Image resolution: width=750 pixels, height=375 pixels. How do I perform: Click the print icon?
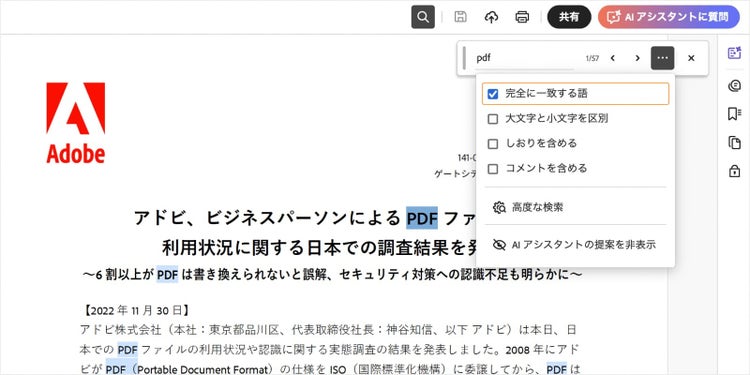(x=522, y=17)
